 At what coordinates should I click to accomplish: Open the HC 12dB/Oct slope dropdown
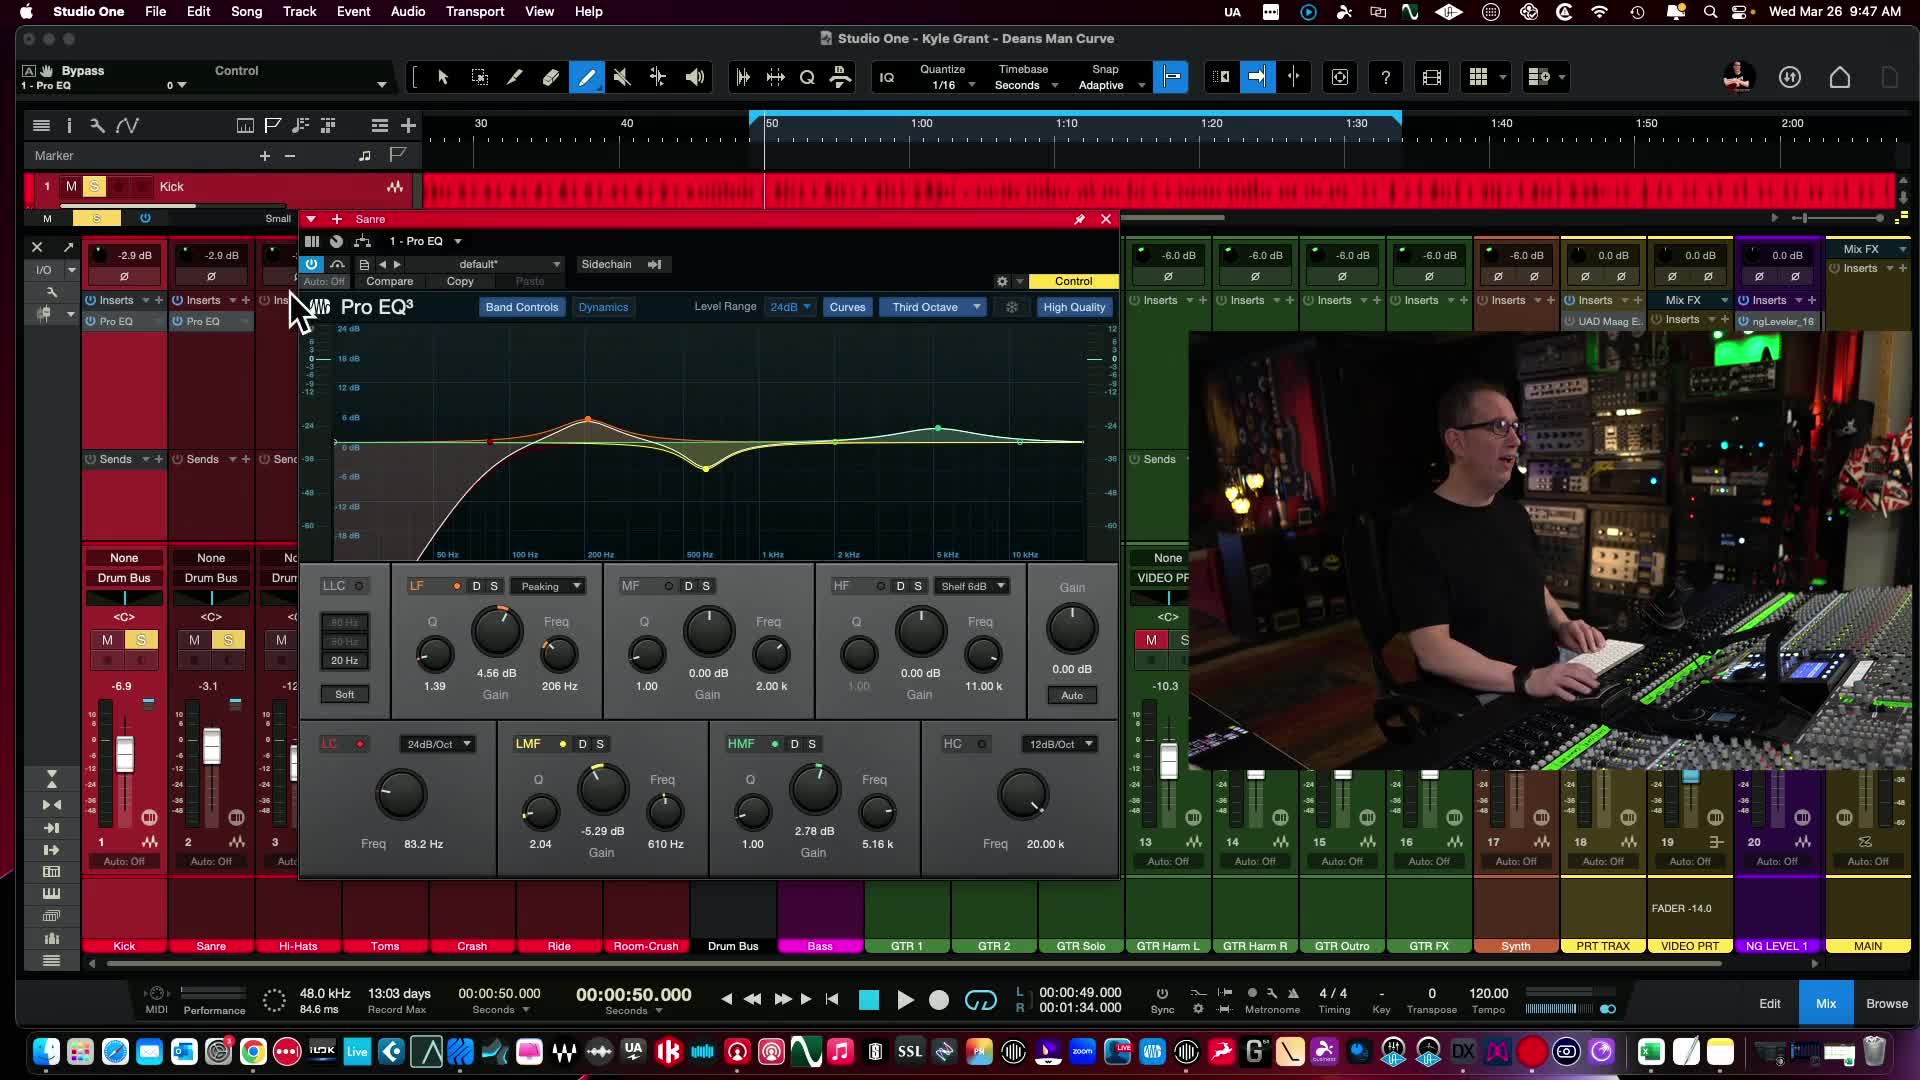[1059, 744]
